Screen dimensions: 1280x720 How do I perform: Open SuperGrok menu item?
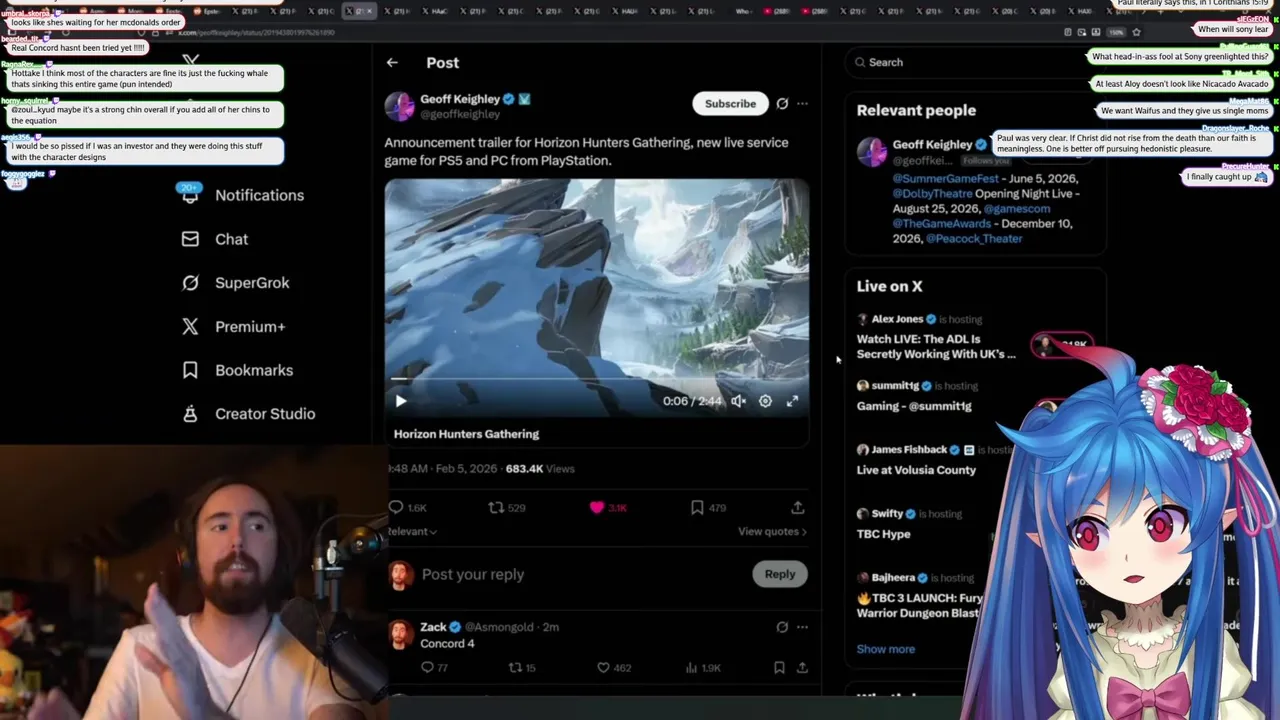[252, 283]
